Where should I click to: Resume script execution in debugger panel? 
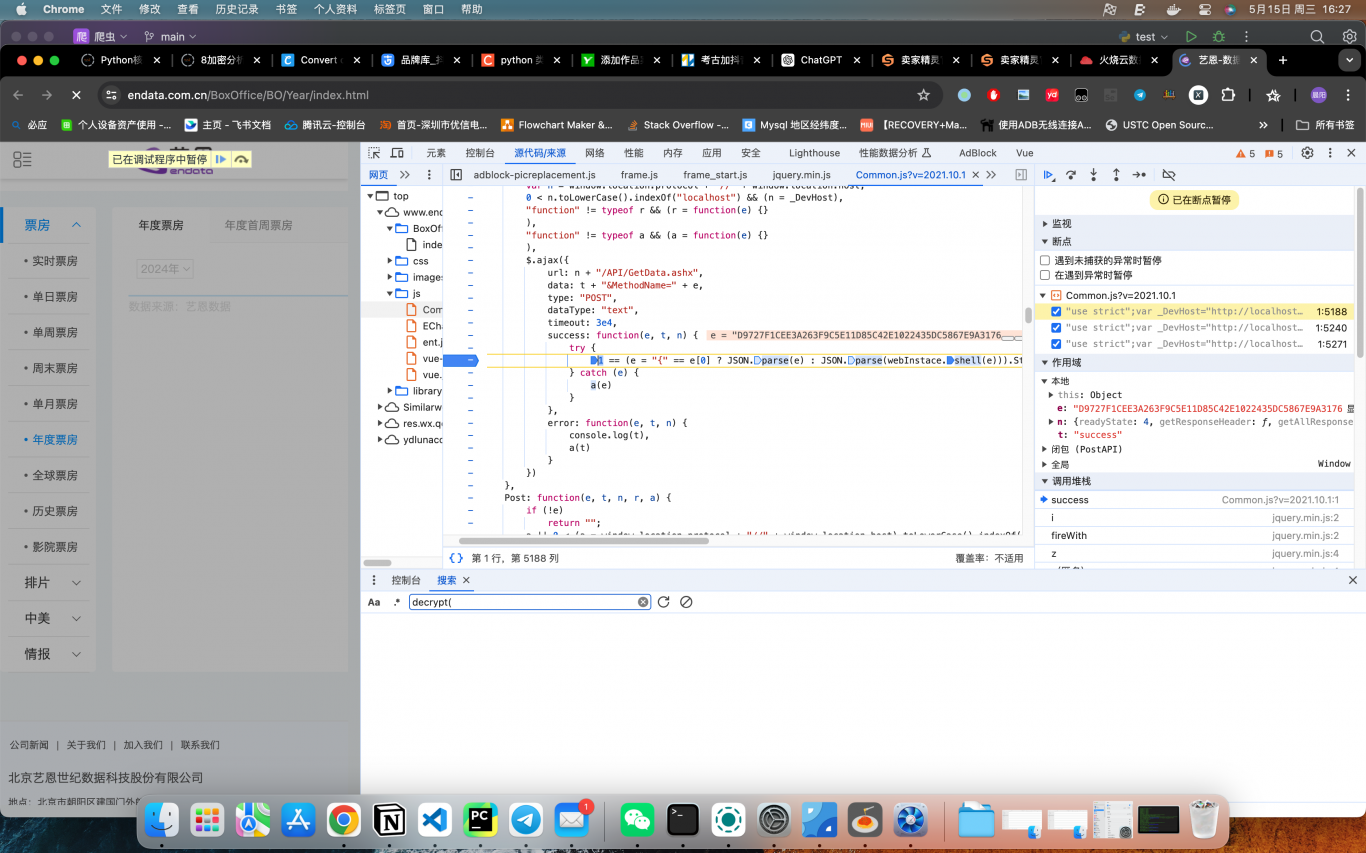(x=1048, y=175)
